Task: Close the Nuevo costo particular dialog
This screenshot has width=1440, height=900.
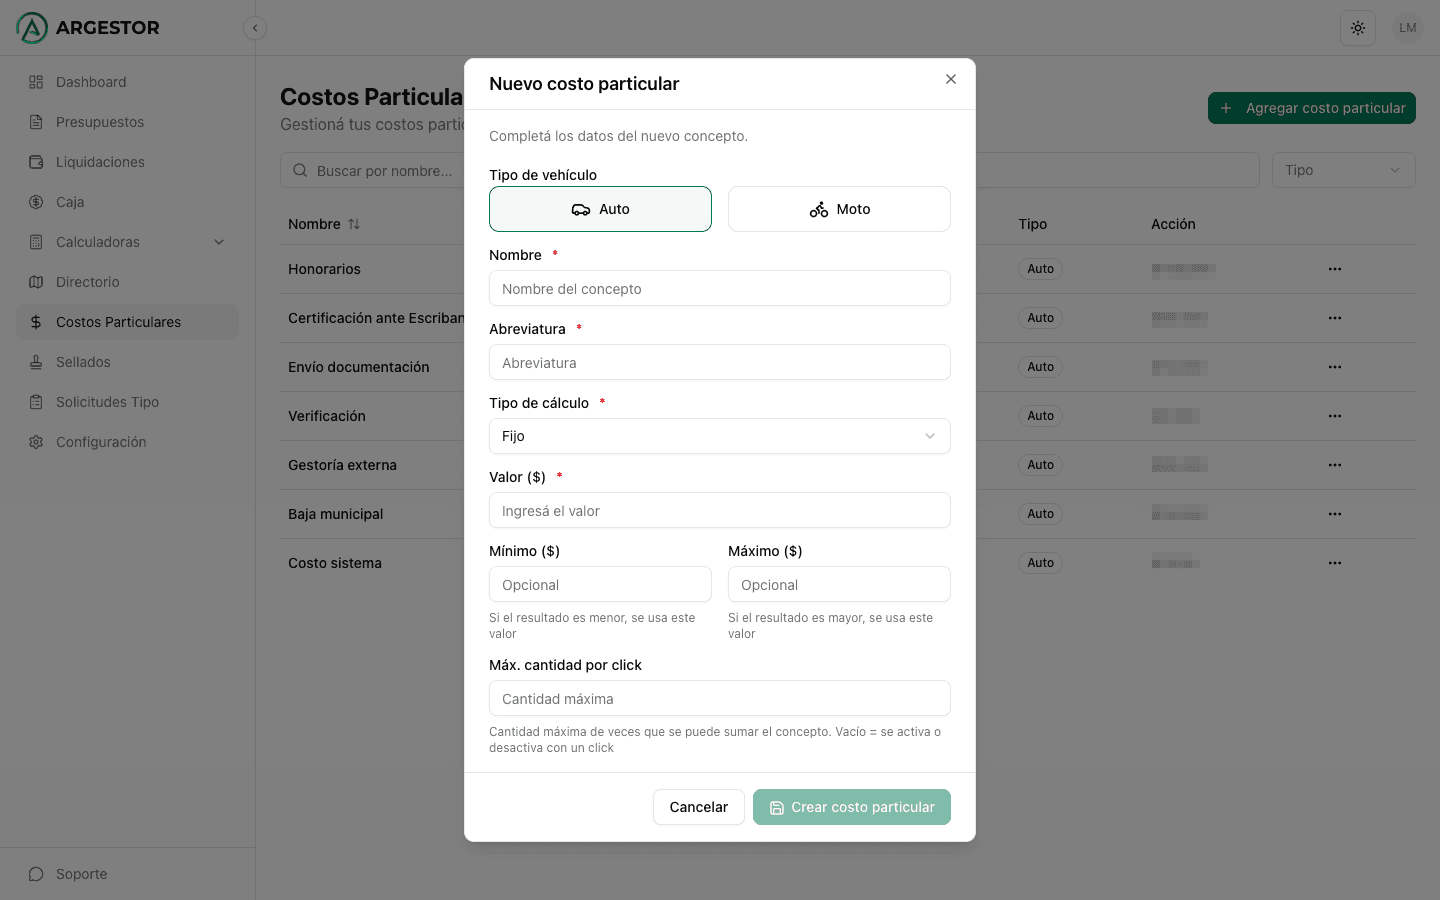Action: pos(951,79)
